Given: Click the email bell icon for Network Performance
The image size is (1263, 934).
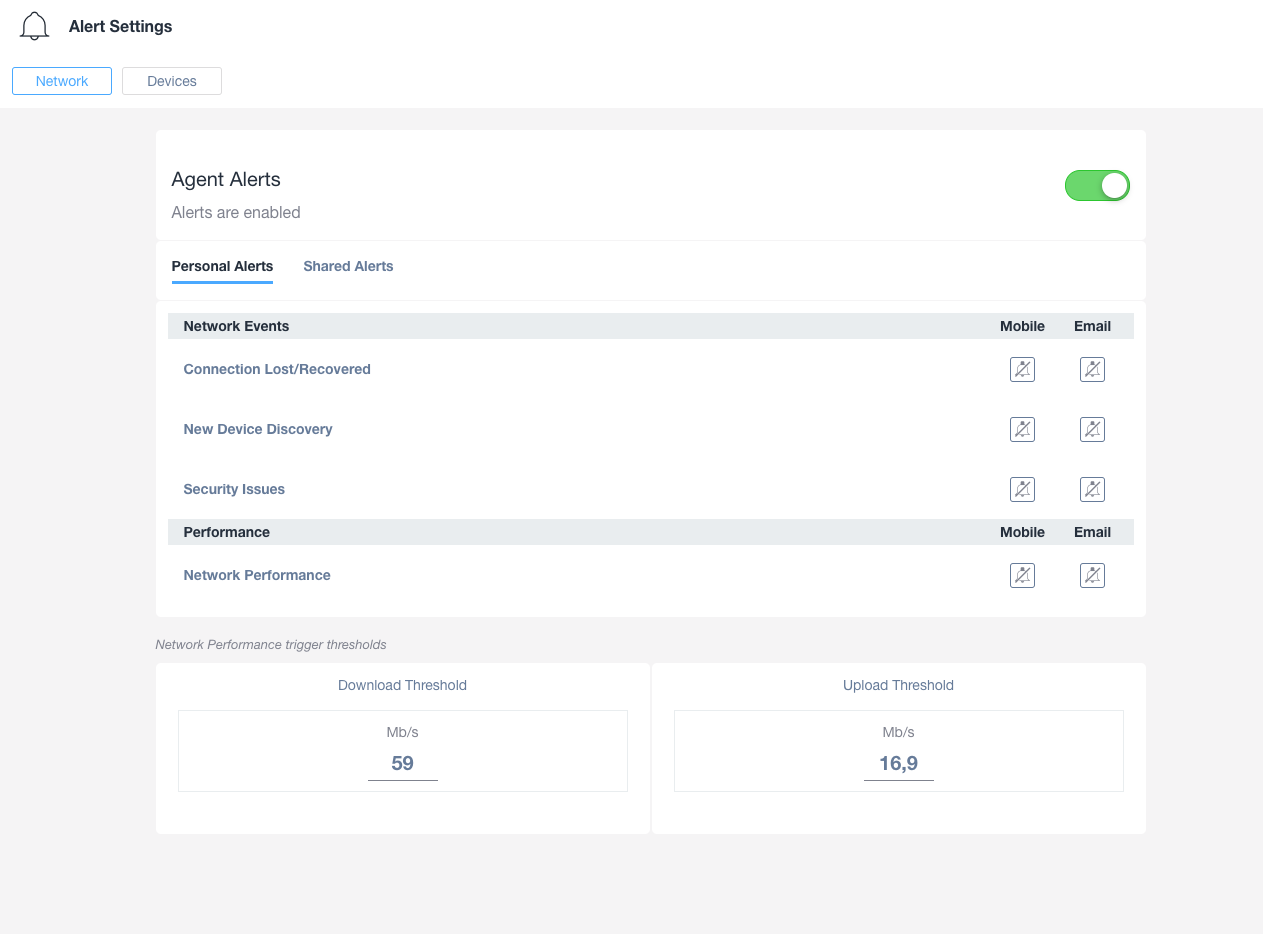Looking at the screenshot, I should click(1092, 575).
